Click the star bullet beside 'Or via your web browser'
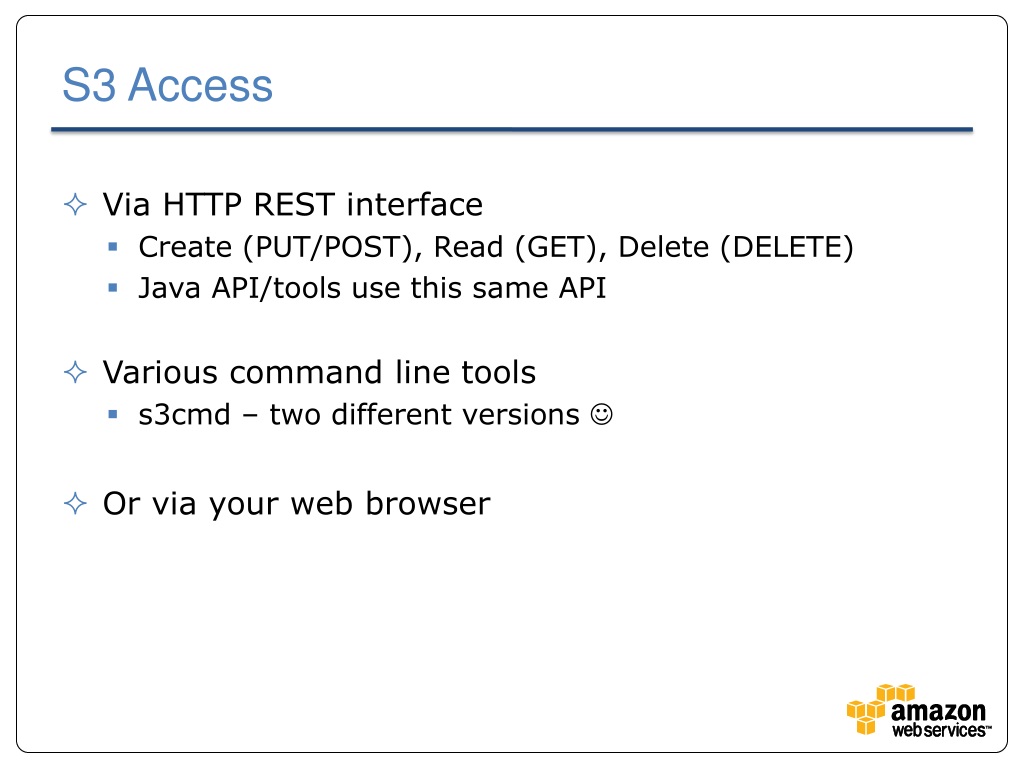 [x=76, y=504]
